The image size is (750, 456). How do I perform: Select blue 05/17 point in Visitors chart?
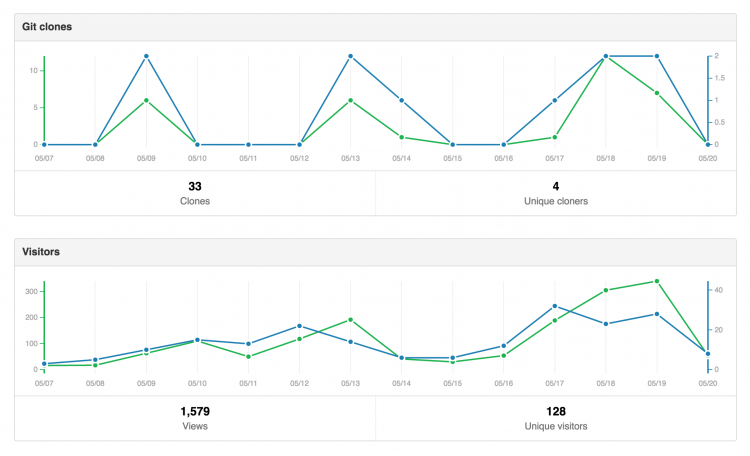(x=555, y=306)
